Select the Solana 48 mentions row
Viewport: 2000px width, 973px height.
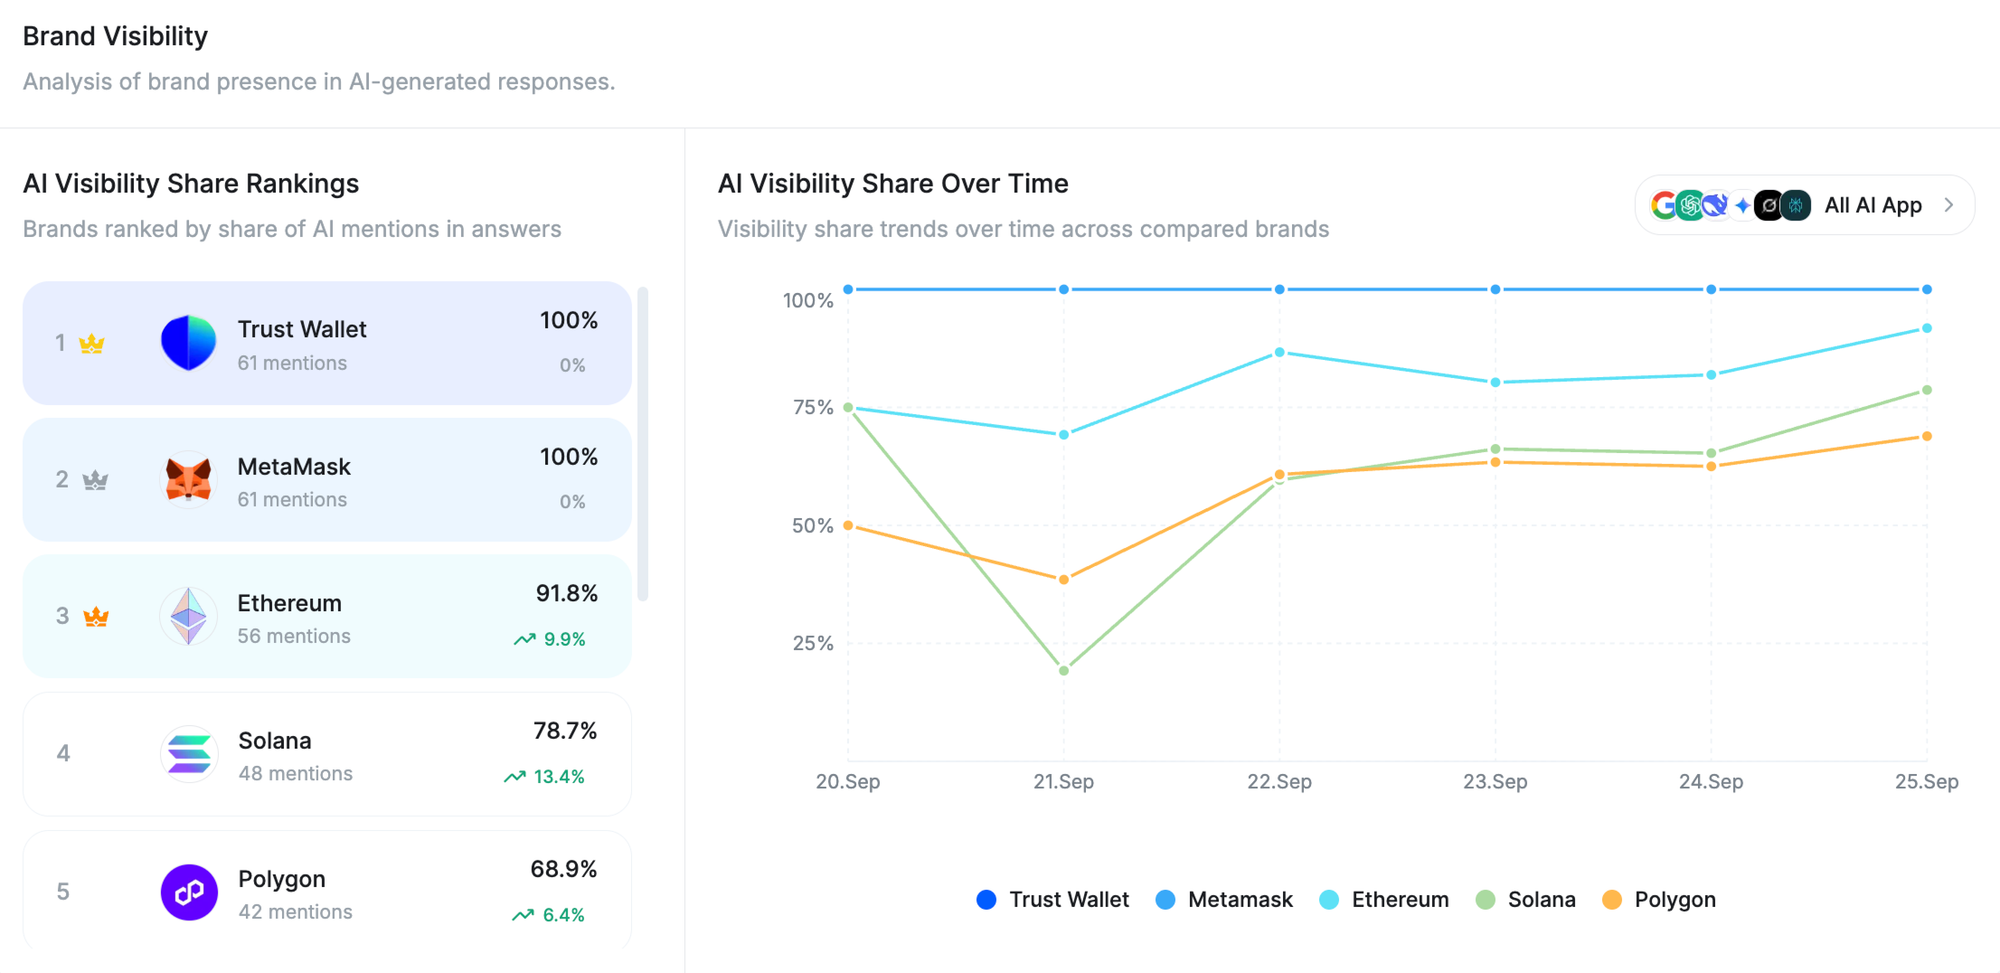click(x=327, y=754)
